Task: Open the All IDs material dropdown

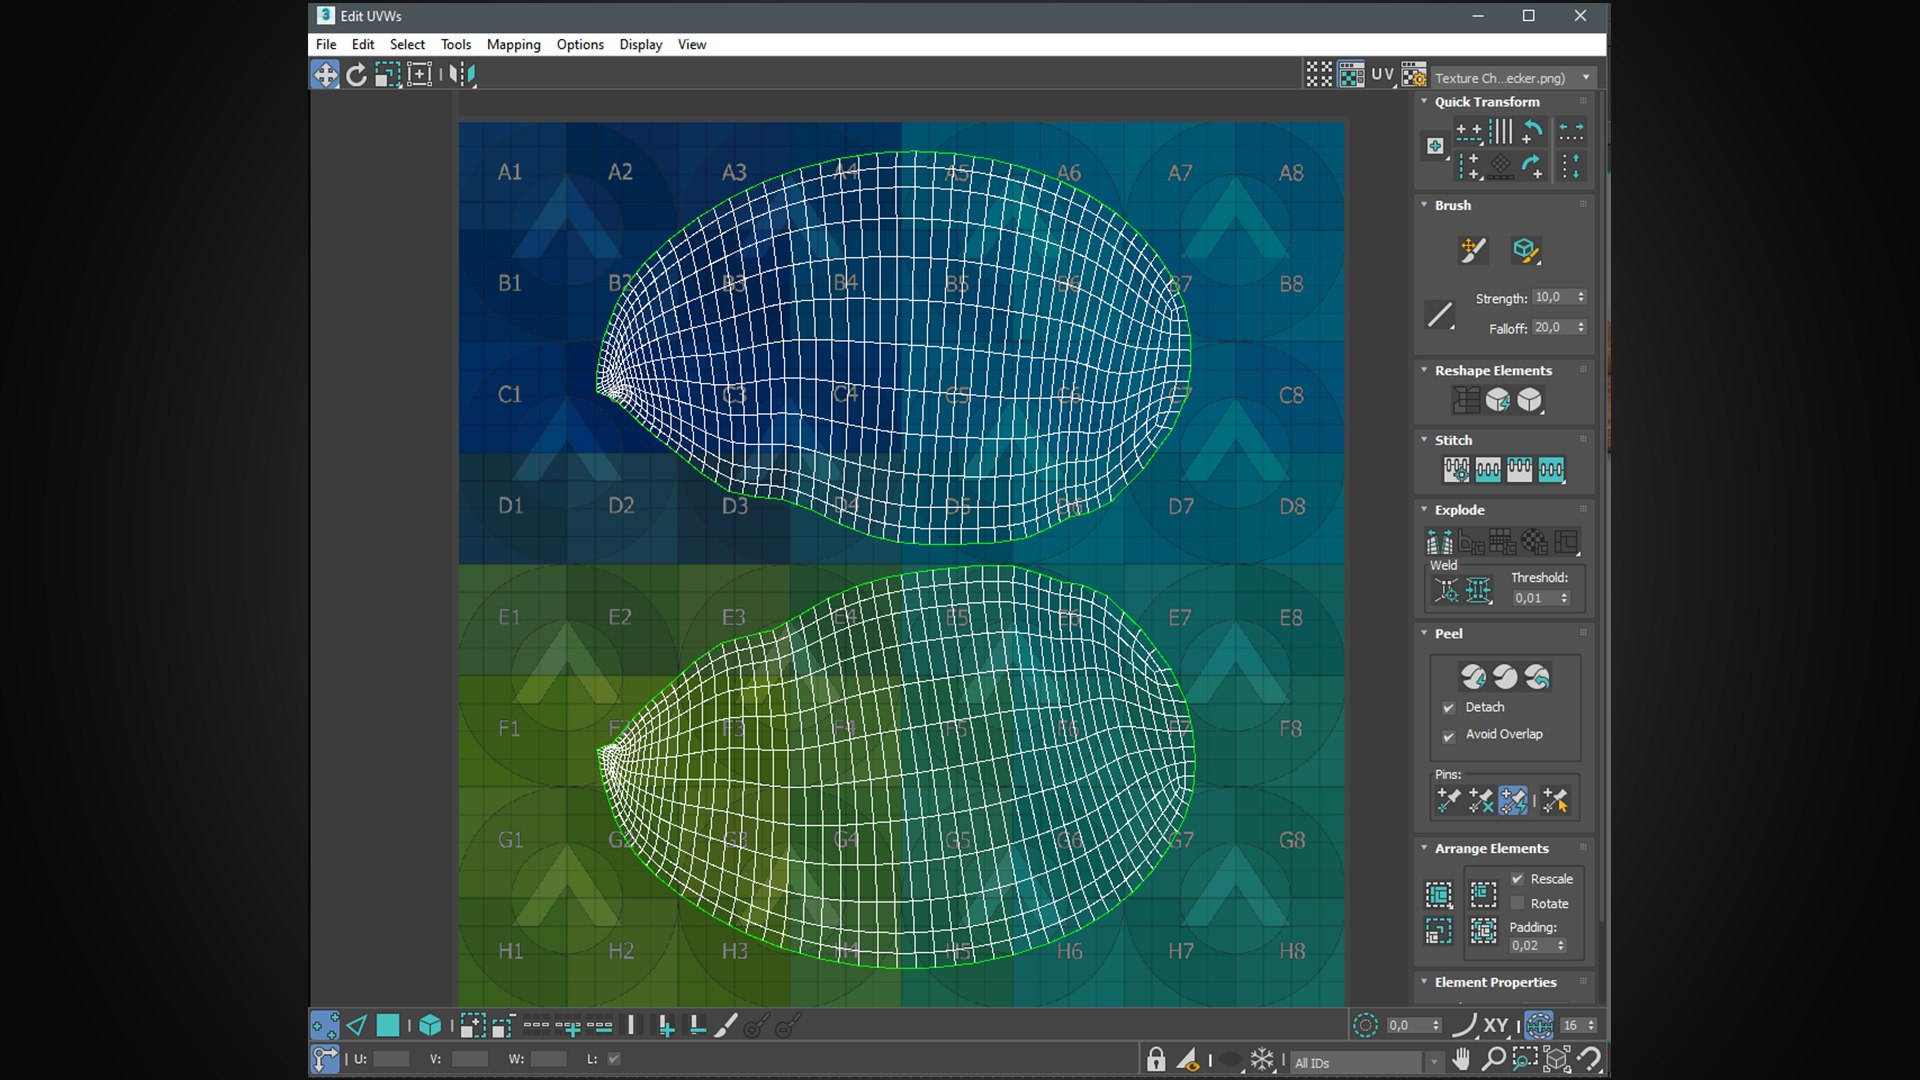Action: (1365, 1062)
